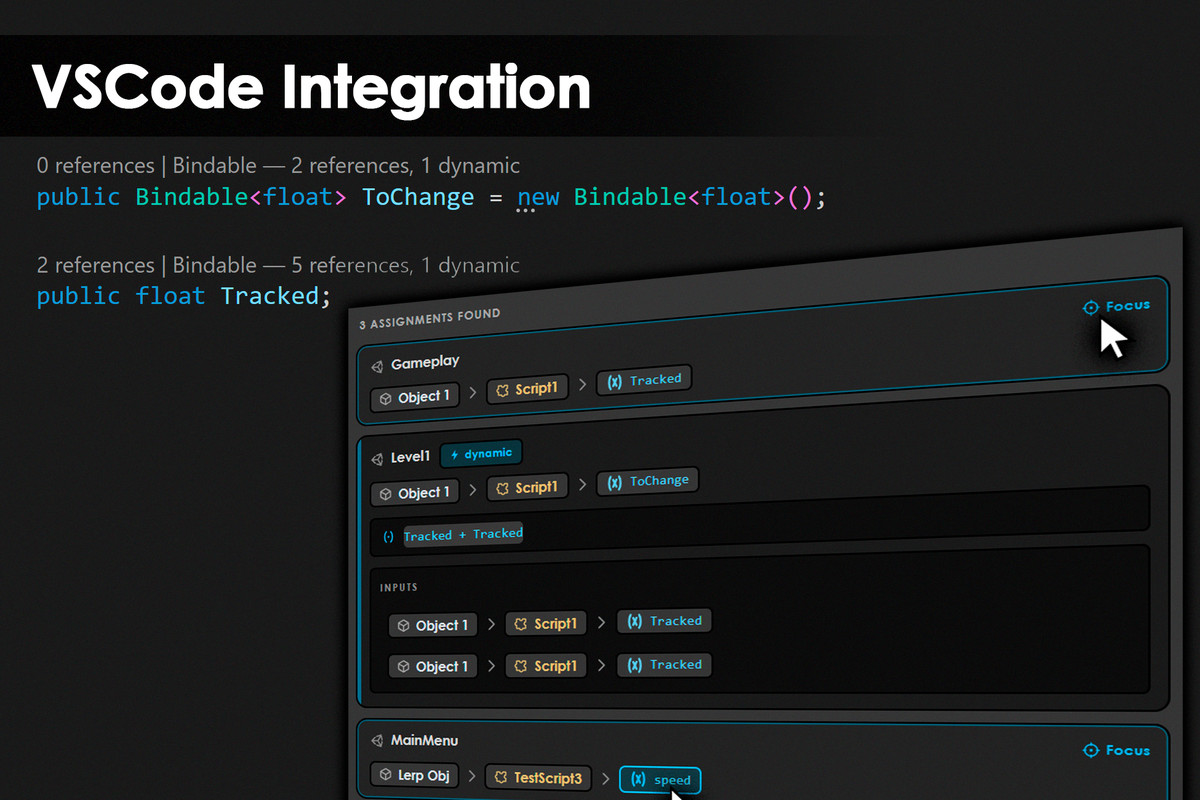This screenshot has height=800, width=1200.
Task: Click Object 1 in the lower INPUTS row
Action: click(433, 666)
